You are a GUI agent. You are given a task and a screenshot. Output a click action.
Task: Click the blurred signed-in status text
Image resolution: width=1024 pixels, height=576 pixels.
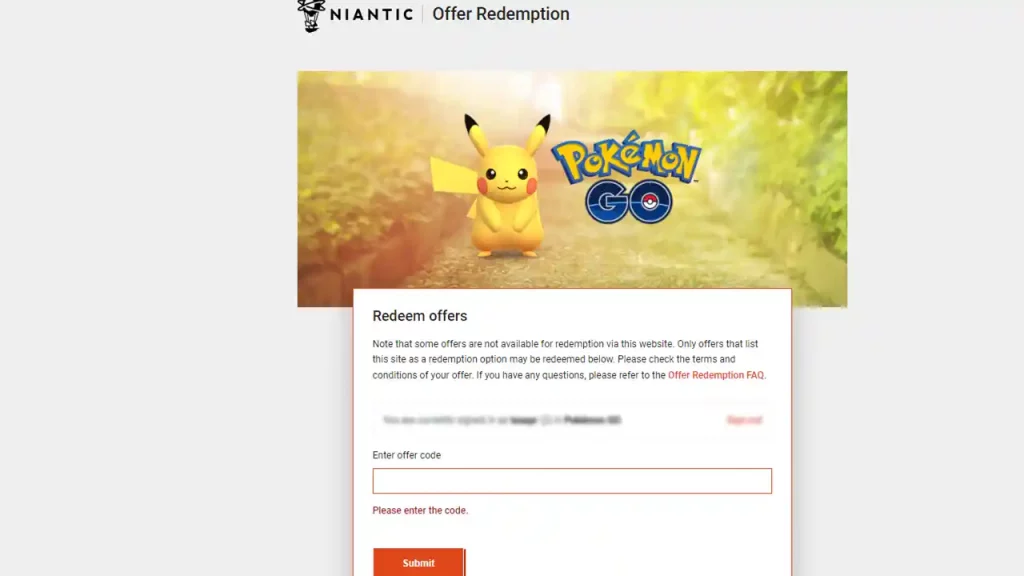[502, 420]
